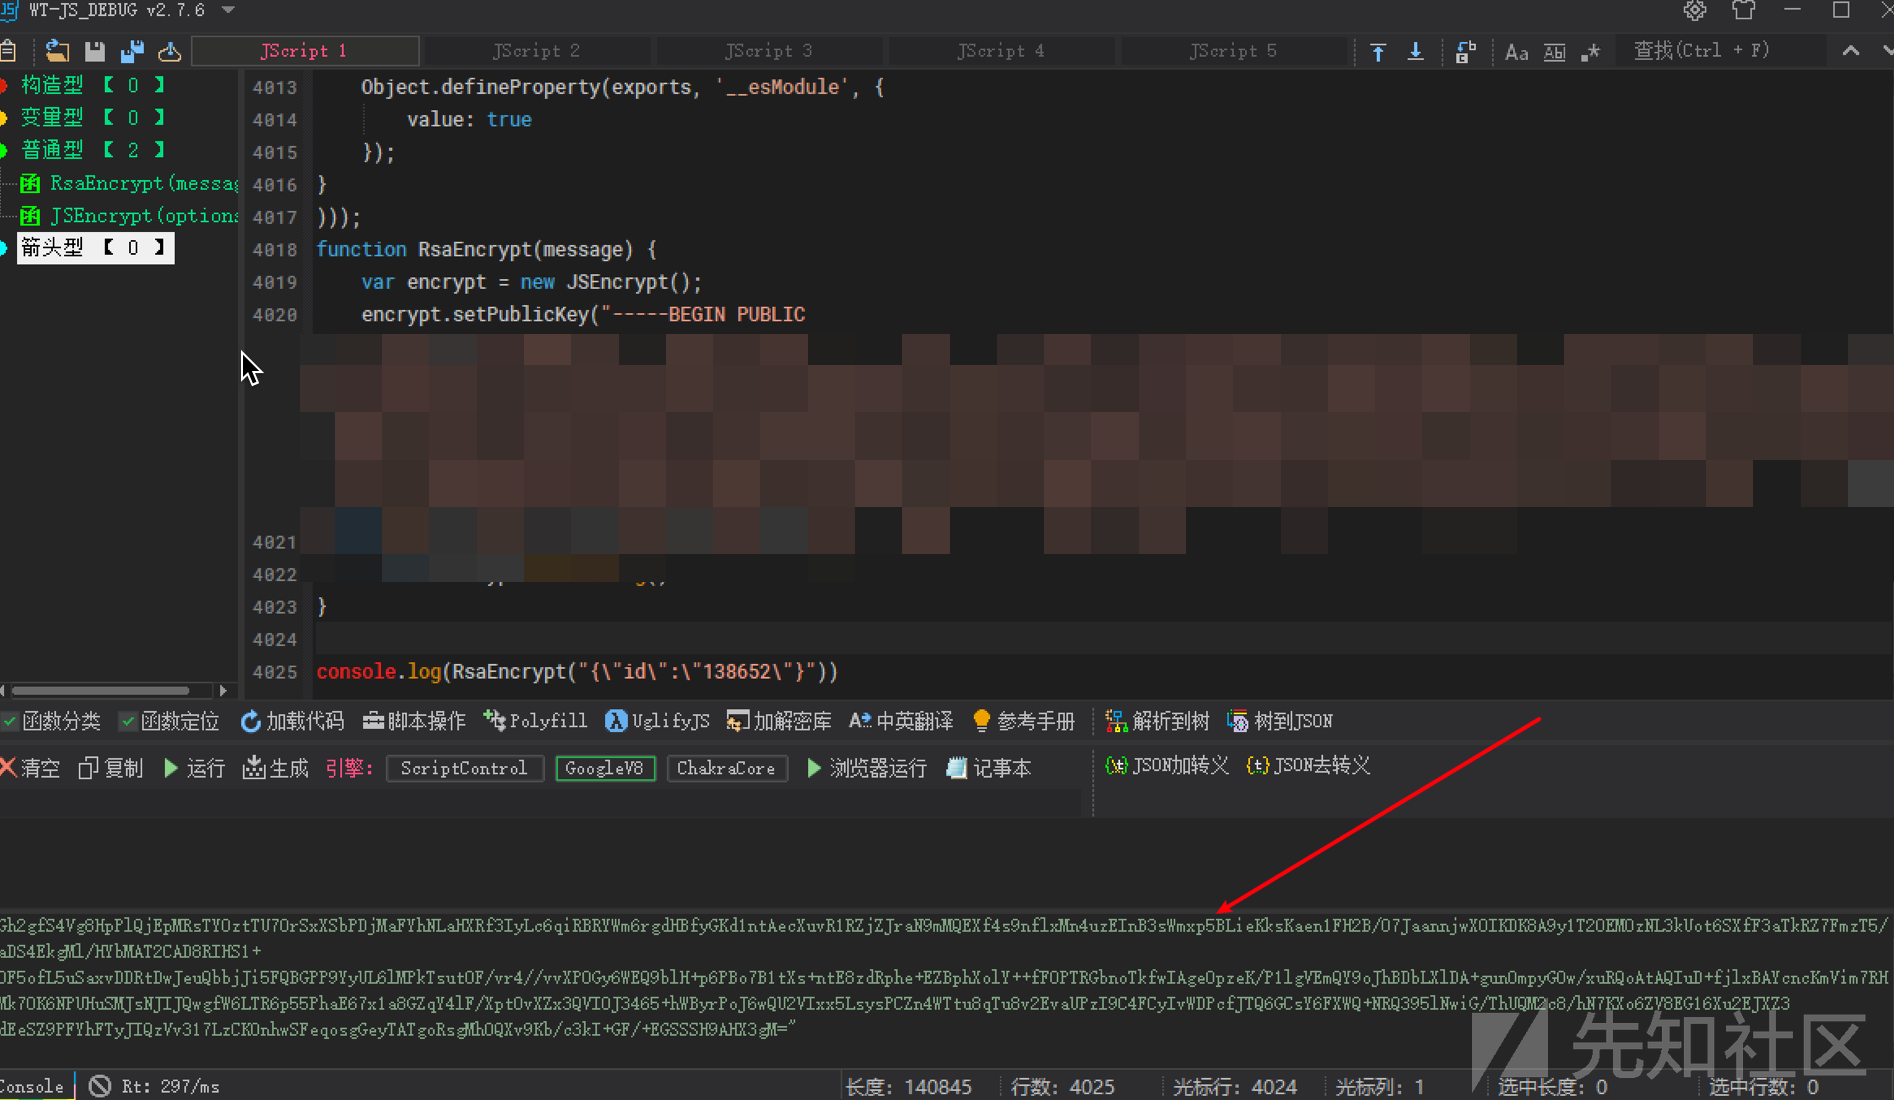Open 脚本操作 script operations menu
The height and width of the screenshot is (1100, 1894).
coord(414,721)
